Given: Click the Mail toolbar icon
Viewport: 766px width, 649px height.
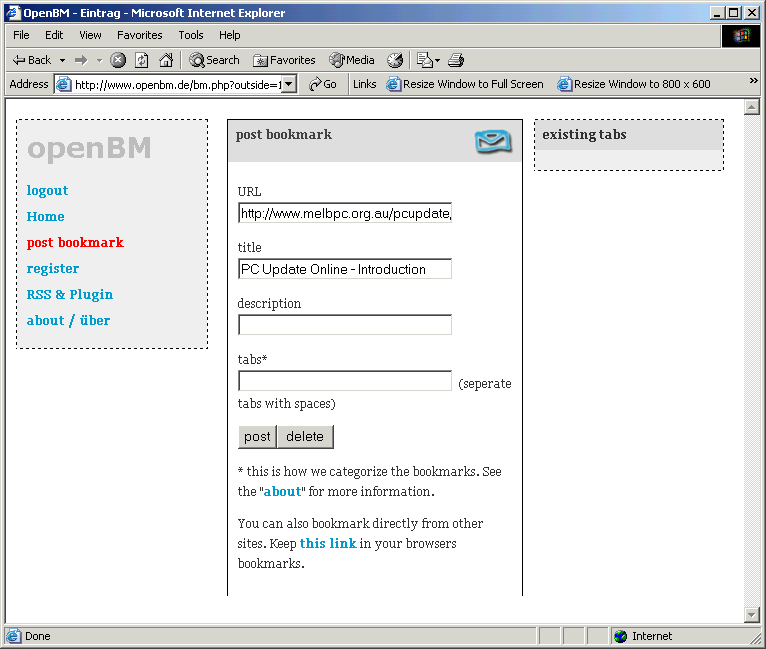Looking at the screenshot, I should tap(424, 60).
